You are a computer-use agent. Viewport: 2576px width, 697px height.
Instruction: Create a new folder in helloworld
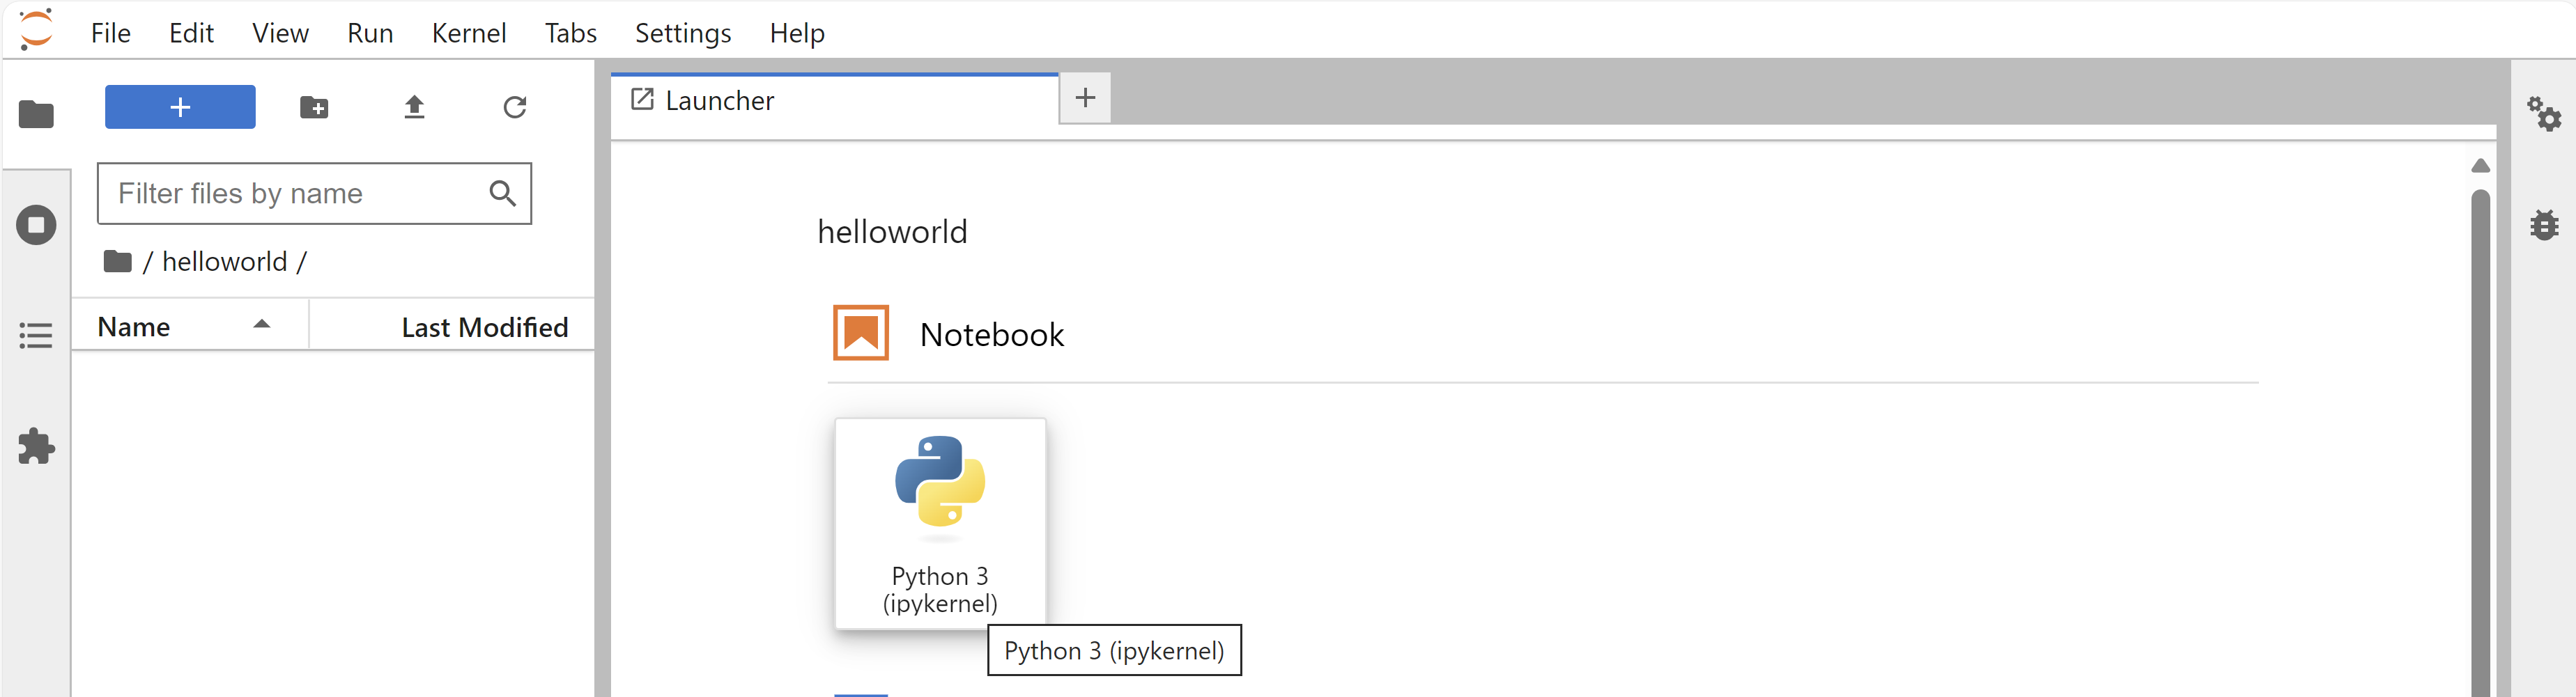[314, 107]
